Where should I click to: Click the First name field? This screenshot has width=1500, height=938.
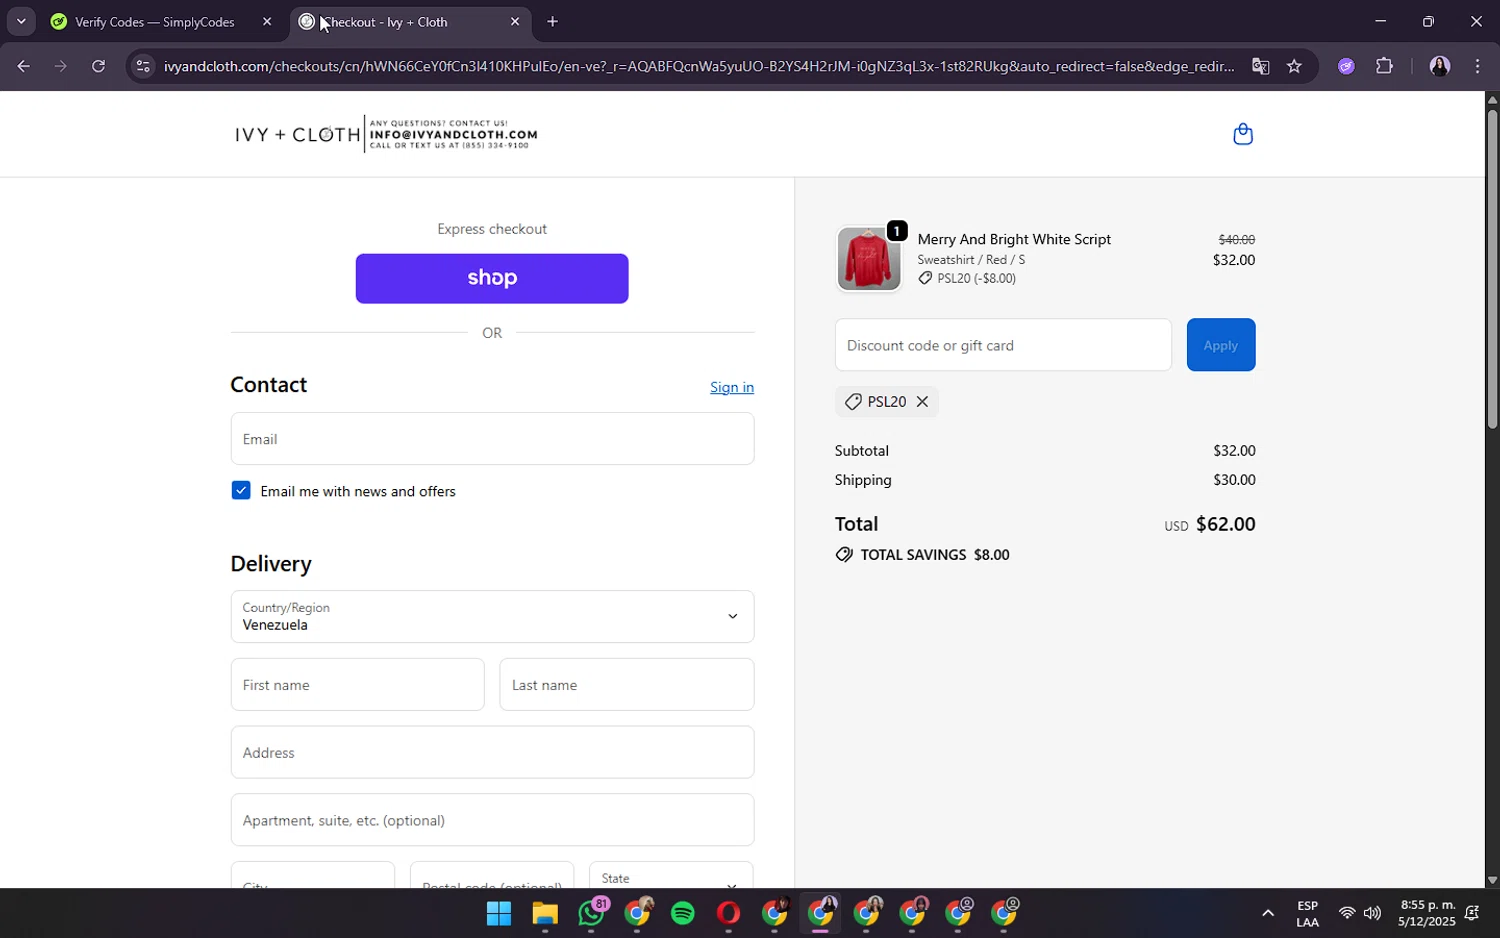point(357,685)
